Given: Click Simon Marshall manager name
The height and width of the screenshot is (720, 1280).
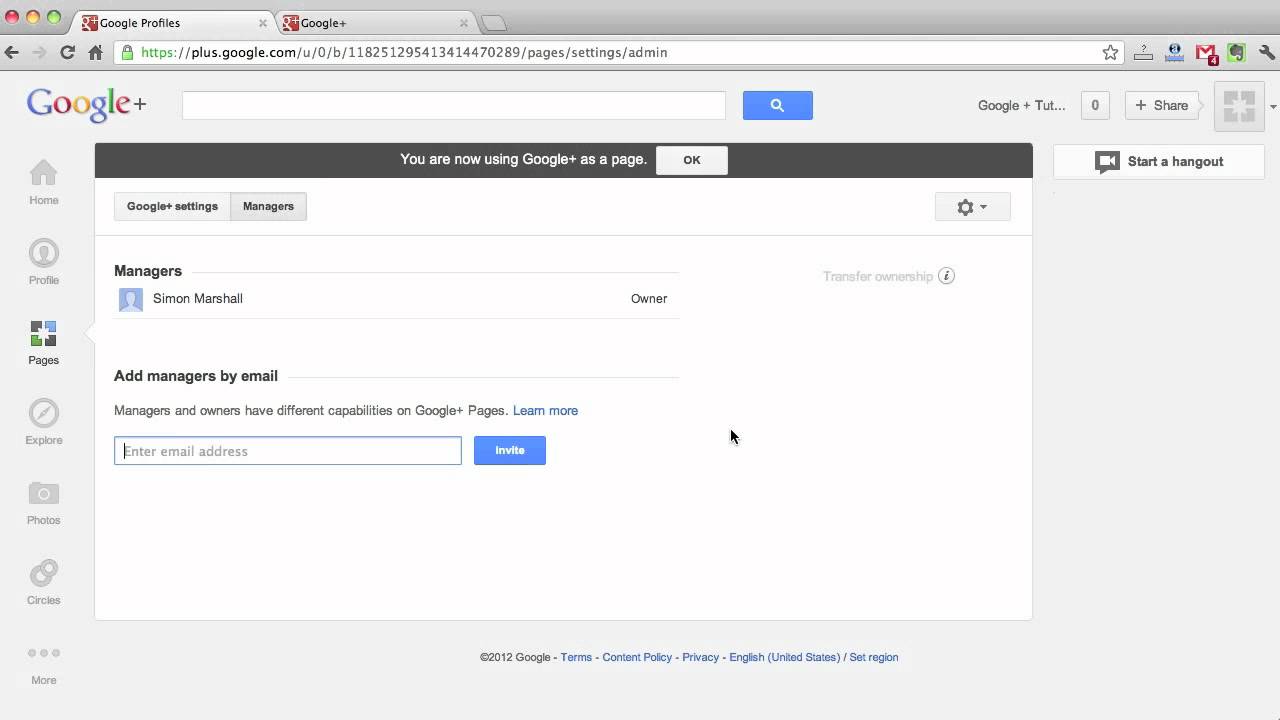Looking at the screenshot, I should pos(198,299).
